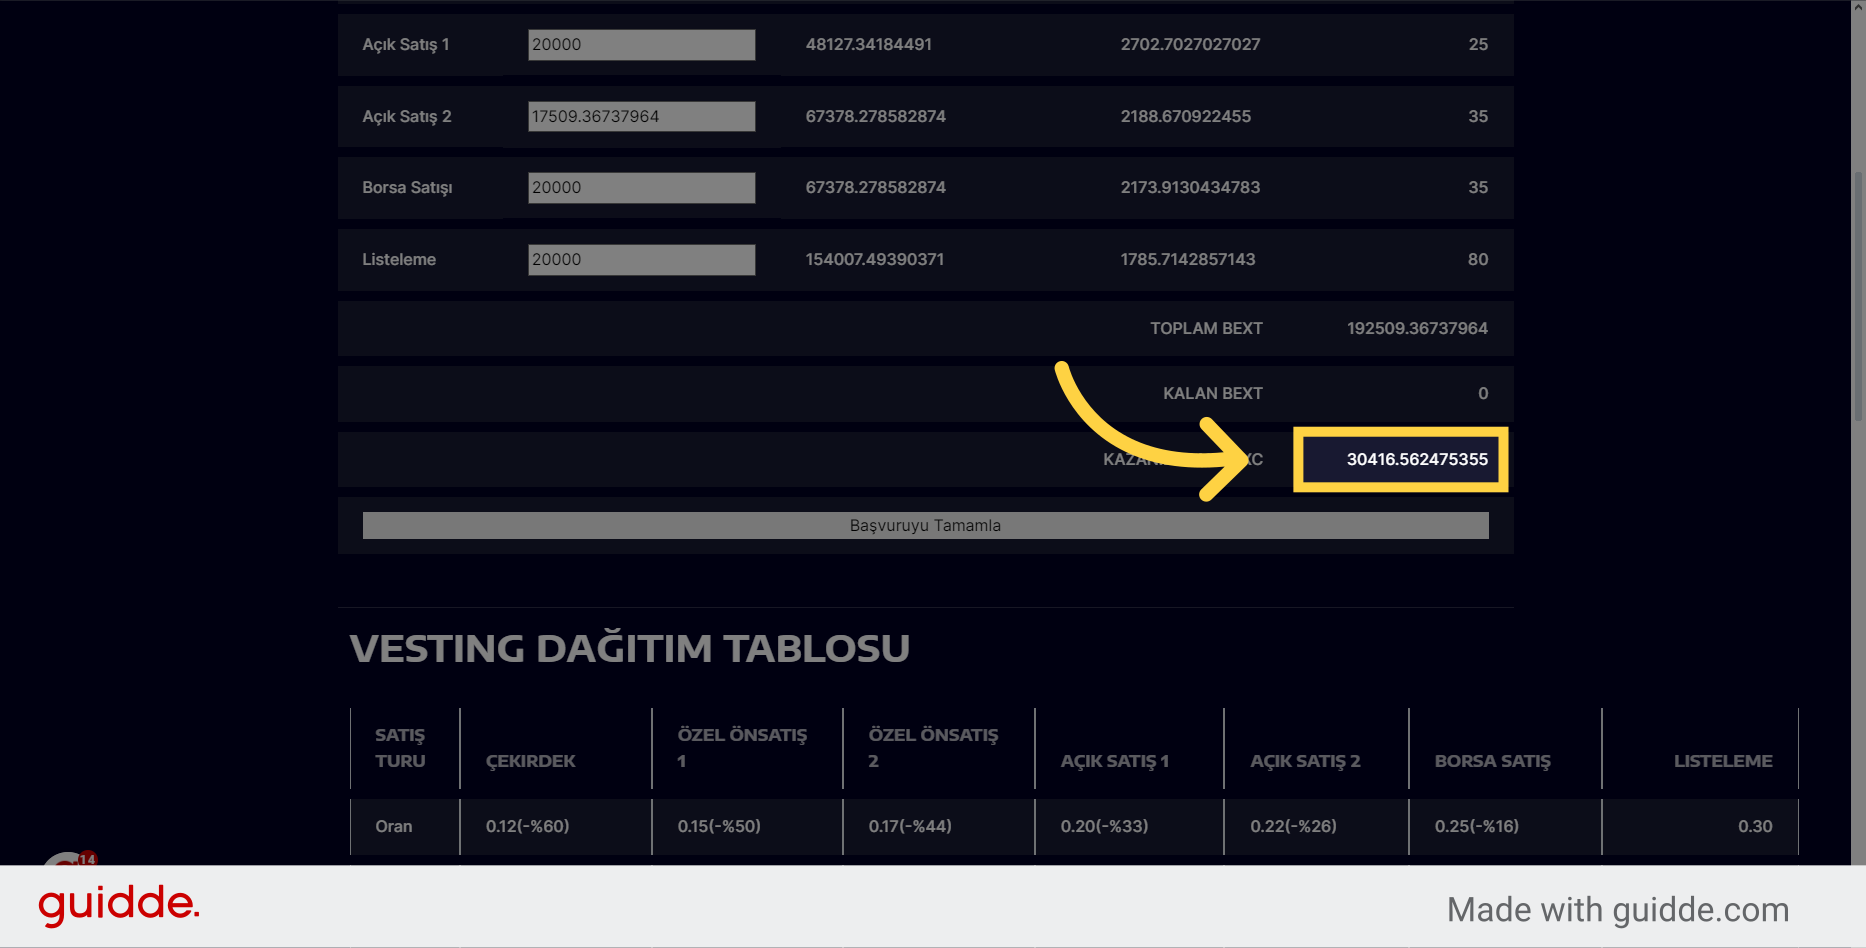Click the 0.30 cell under LISTELEME
The height and width of the screenshot is (948, 1866).
point(1755,826)
